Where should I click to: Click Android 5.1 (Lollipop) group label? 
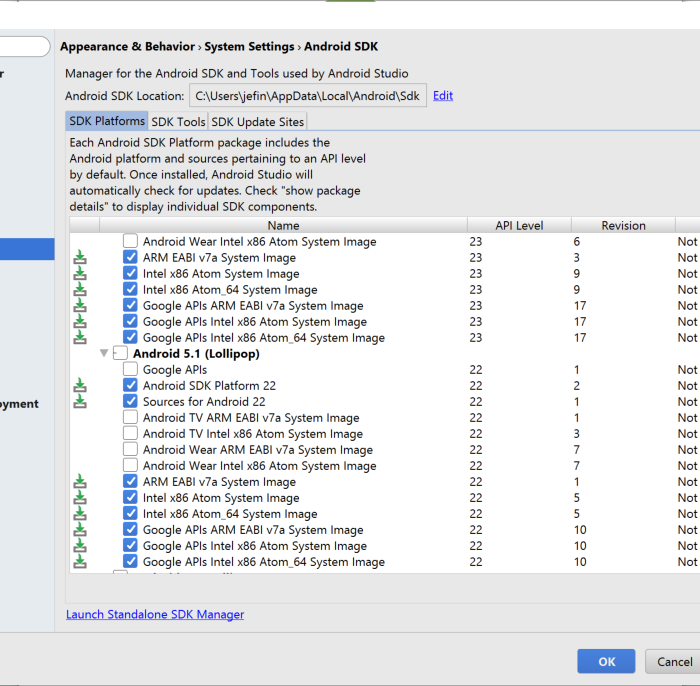[196, 354]
